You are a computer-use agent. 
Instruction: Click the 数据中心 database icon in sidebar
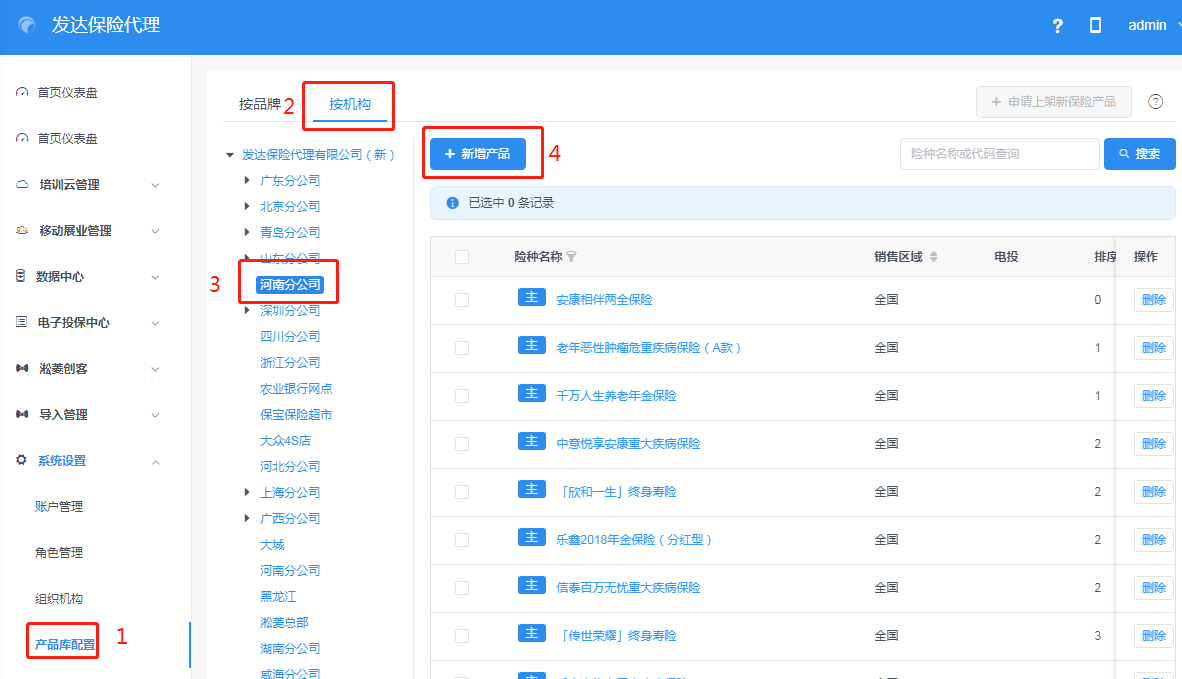coord(21,277)
